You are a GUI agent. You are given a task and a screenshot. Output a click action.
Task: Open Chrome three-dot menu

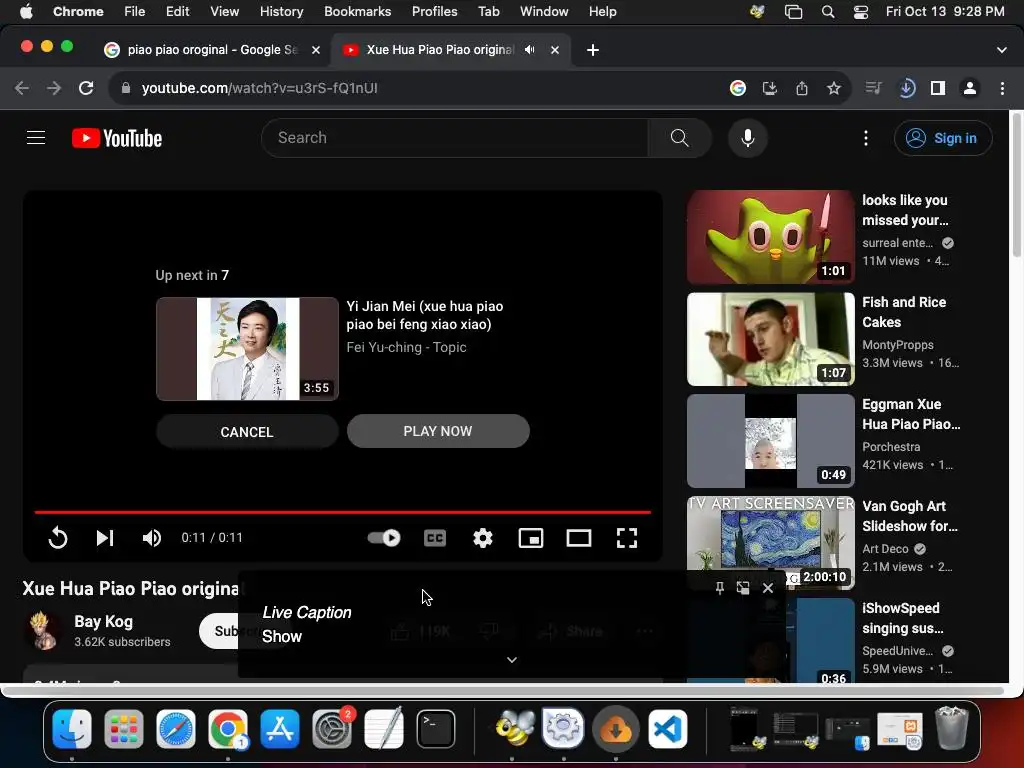pos(1002,88)
